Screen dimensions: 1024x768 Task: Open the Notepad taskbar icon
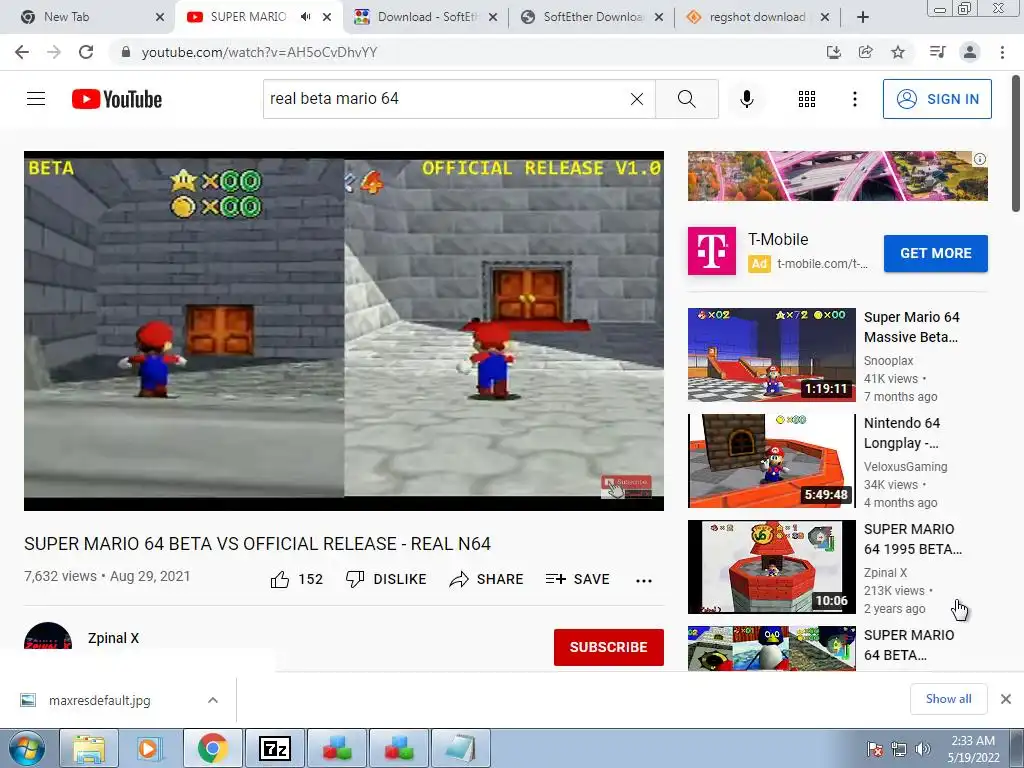tap(461, 748)
